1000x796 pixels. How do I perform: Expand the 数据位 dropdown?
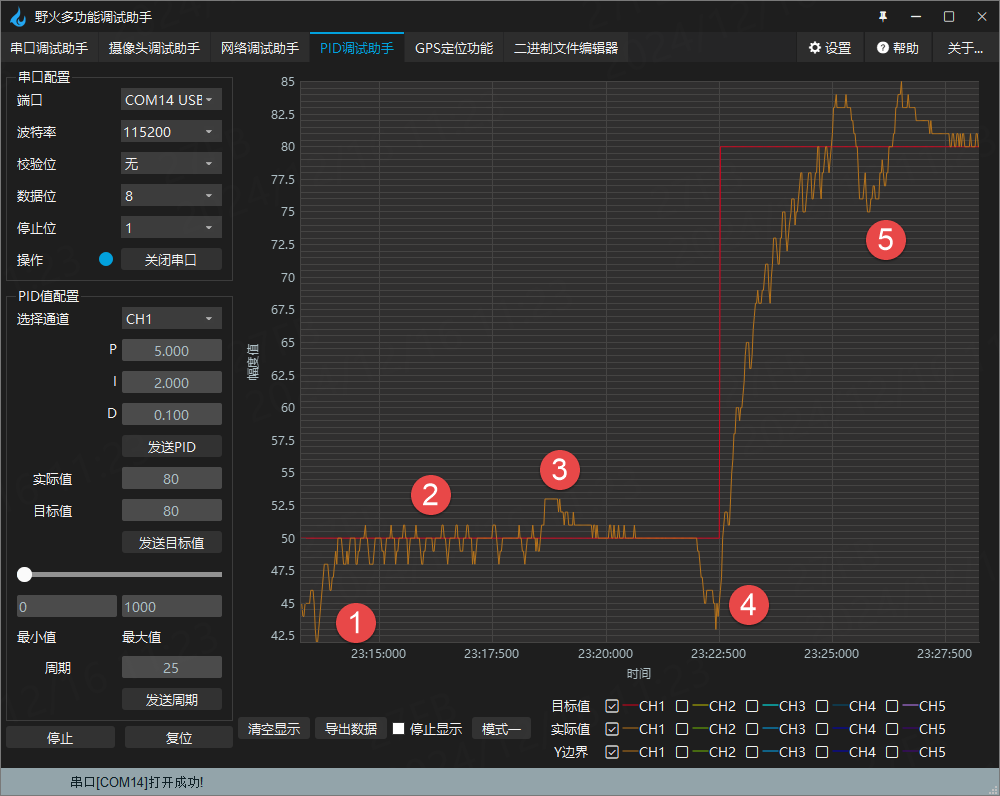click(171, 196)
